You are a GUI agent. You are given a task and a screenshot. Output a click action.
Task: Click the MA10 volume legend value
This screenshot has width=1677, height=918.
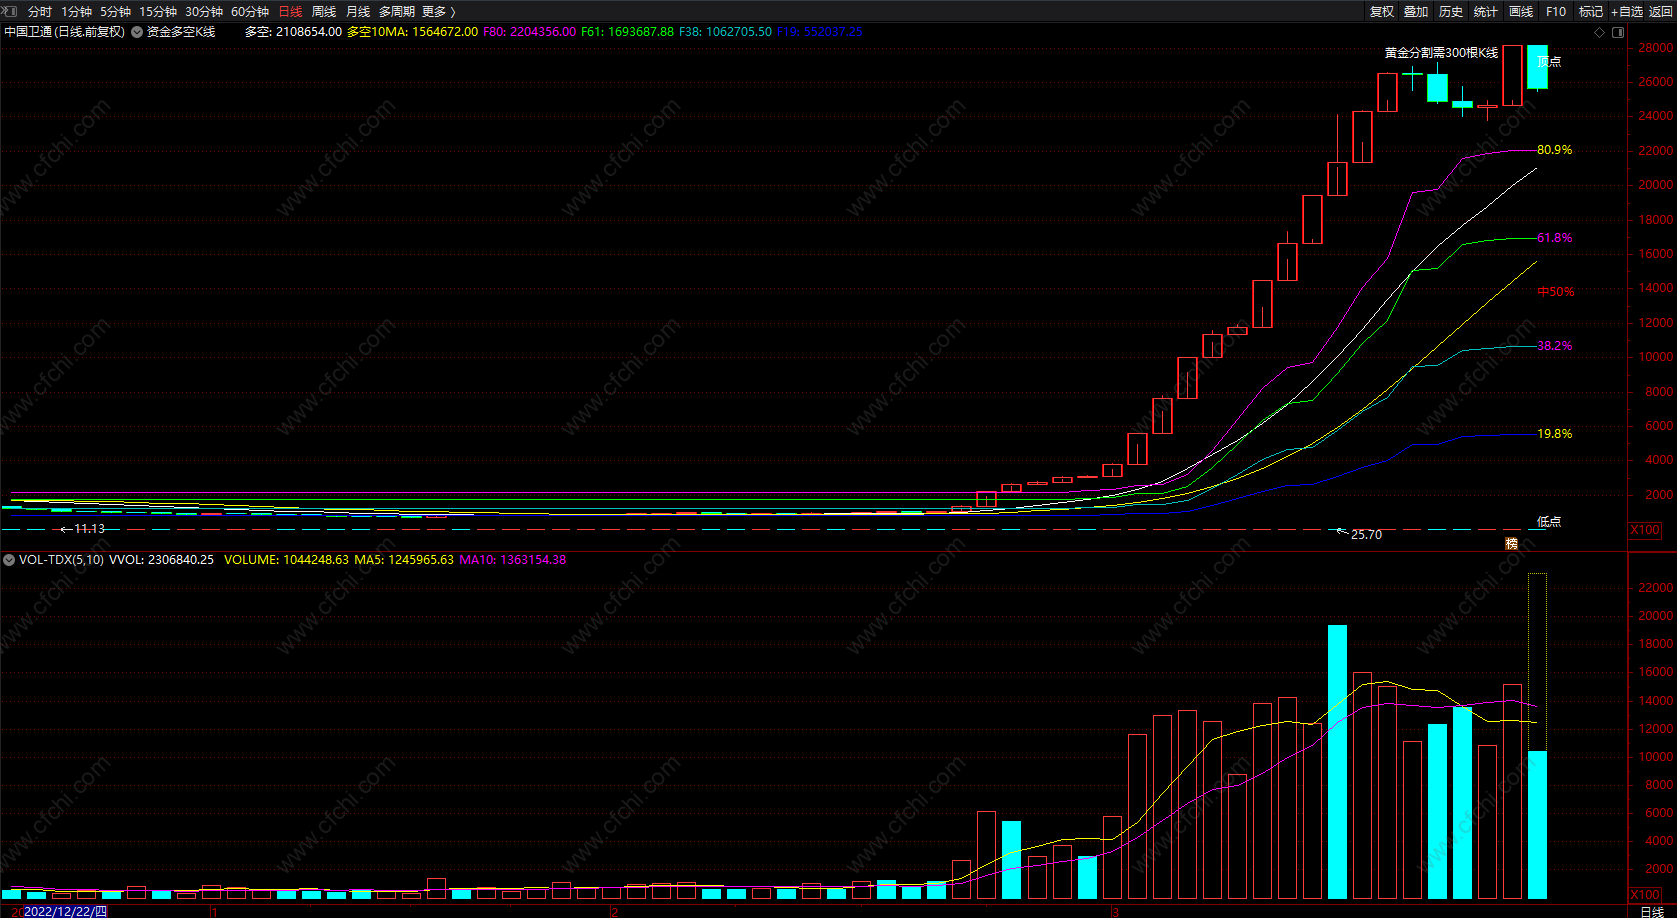pos(513,560)
